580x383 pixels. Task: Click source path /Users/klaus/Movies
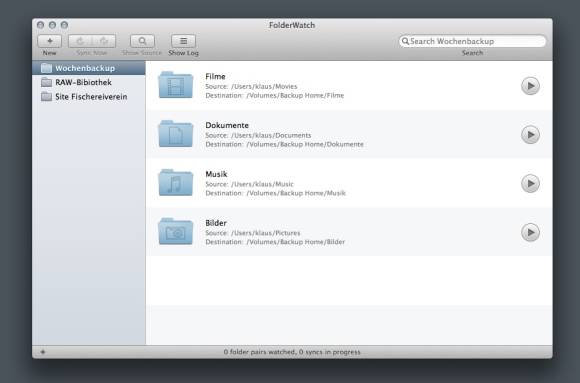point(264,86)
